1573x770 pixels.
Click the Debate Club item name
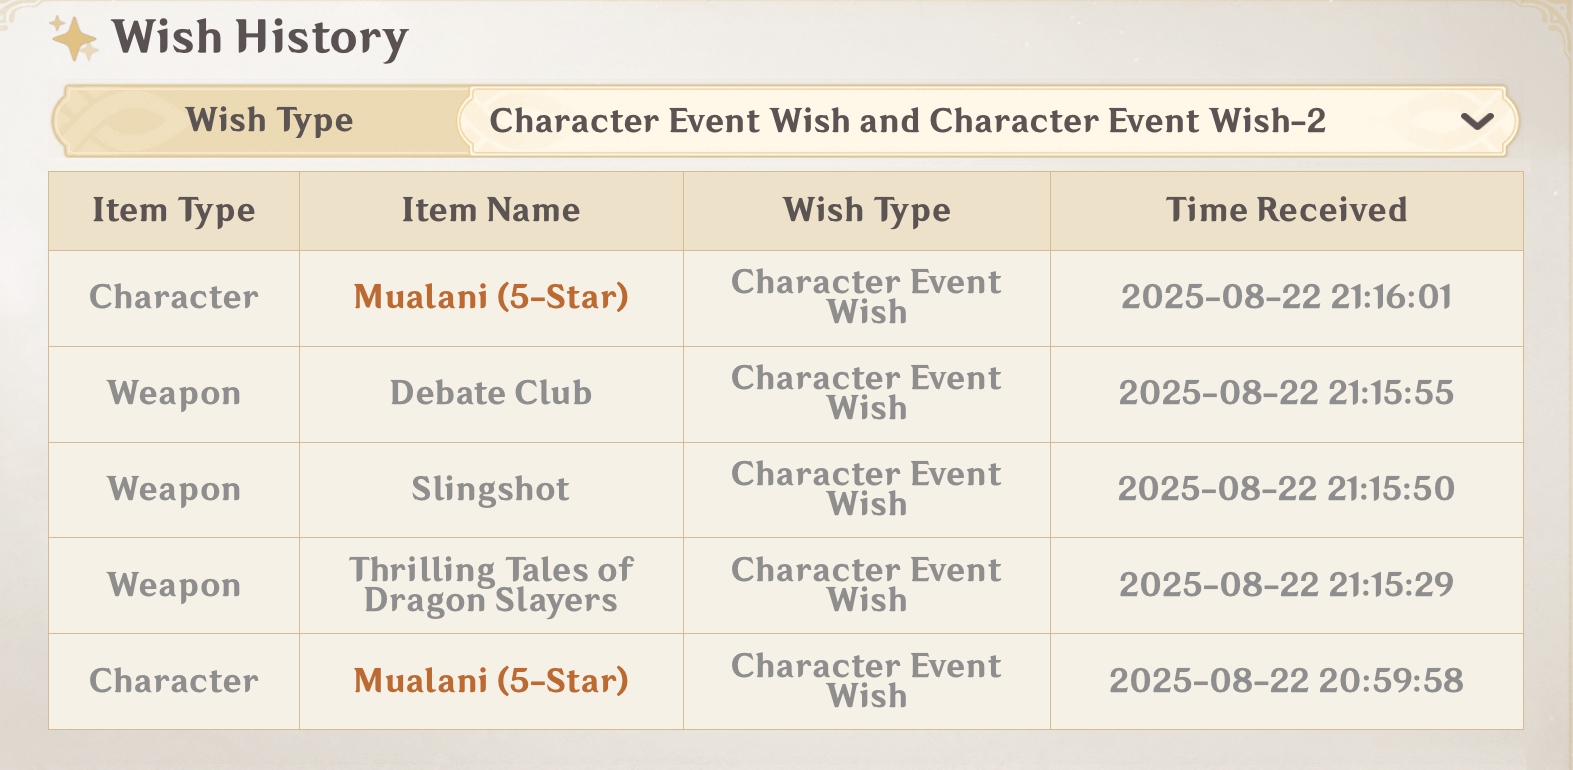tap(491, 393)
